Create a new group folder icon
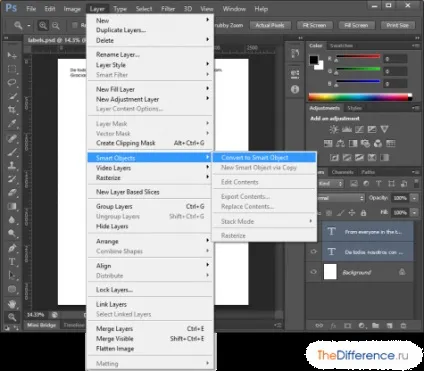This screenshot has height=371, width=424. pos(376,326)
